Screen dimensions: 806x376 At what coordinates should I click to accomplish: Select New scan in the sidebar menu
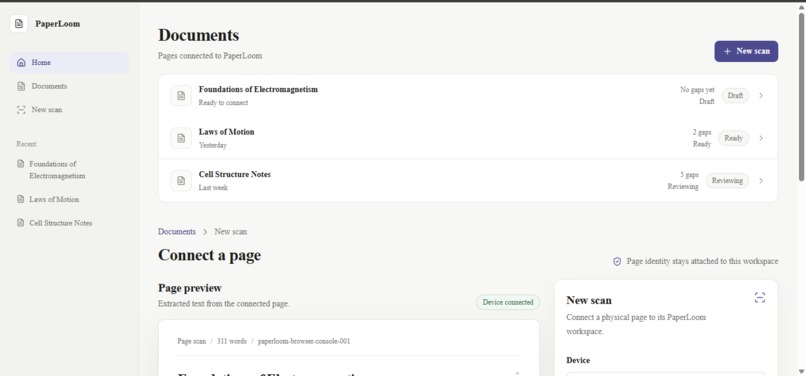(69, 110)
